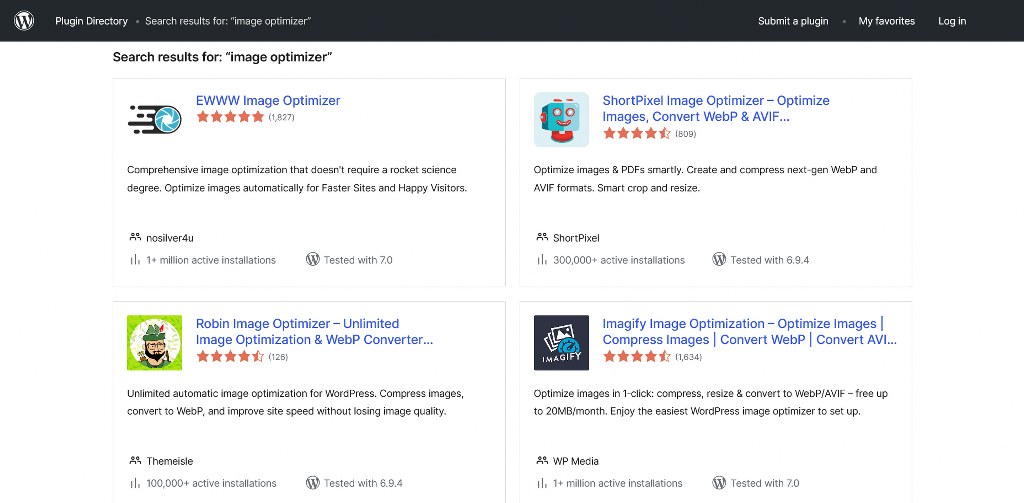Click the page's Search results heading
The height and width of the screenshot is (503, 1024).
[x=223, y=57]
